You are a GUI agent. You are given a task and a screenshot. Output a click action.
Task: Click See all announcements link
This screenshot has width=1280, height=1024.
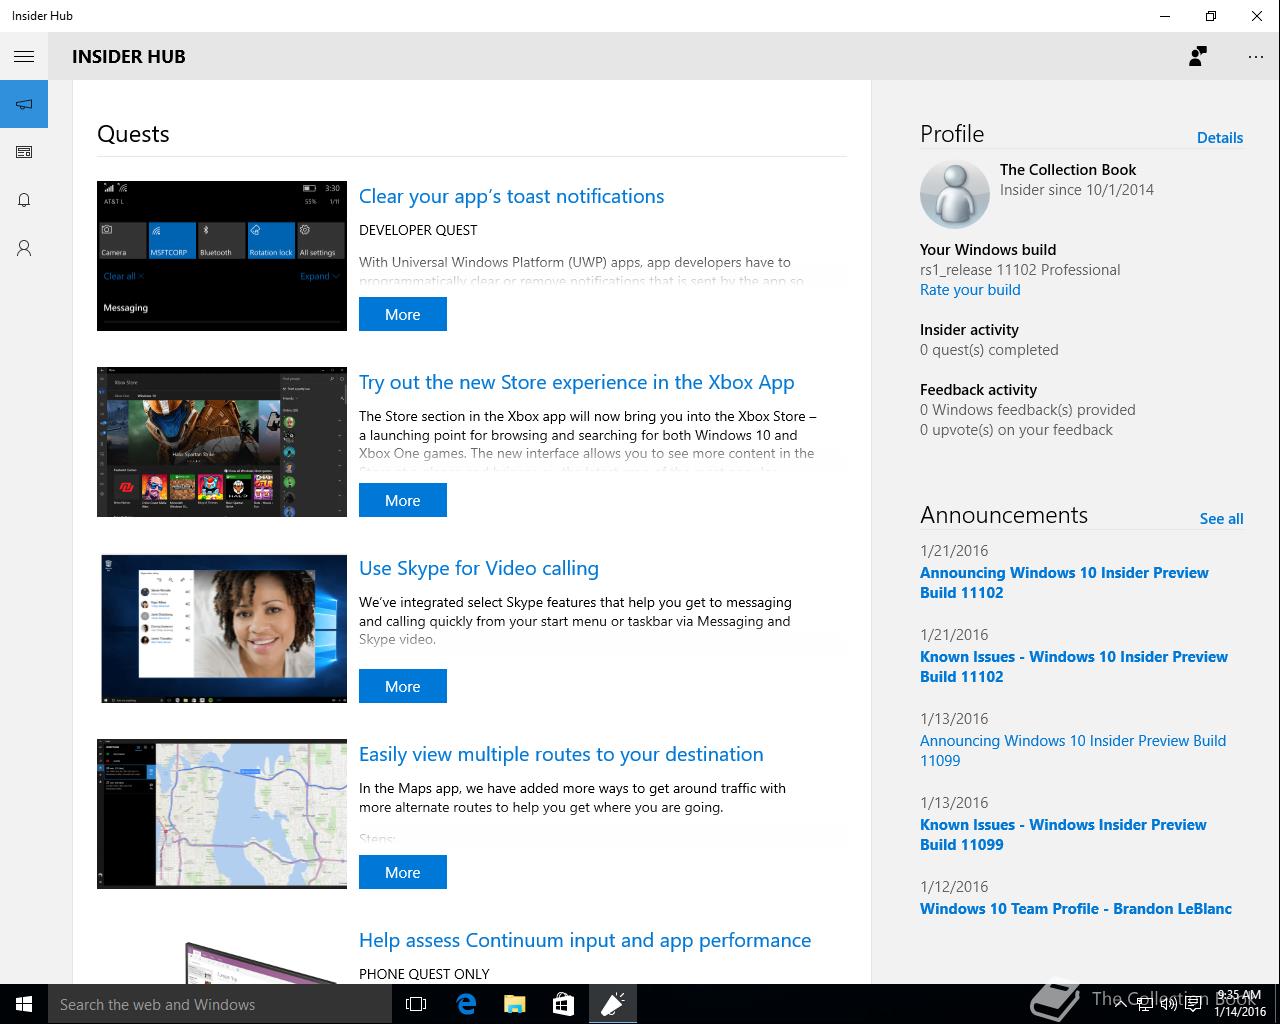click(1221, 519)
